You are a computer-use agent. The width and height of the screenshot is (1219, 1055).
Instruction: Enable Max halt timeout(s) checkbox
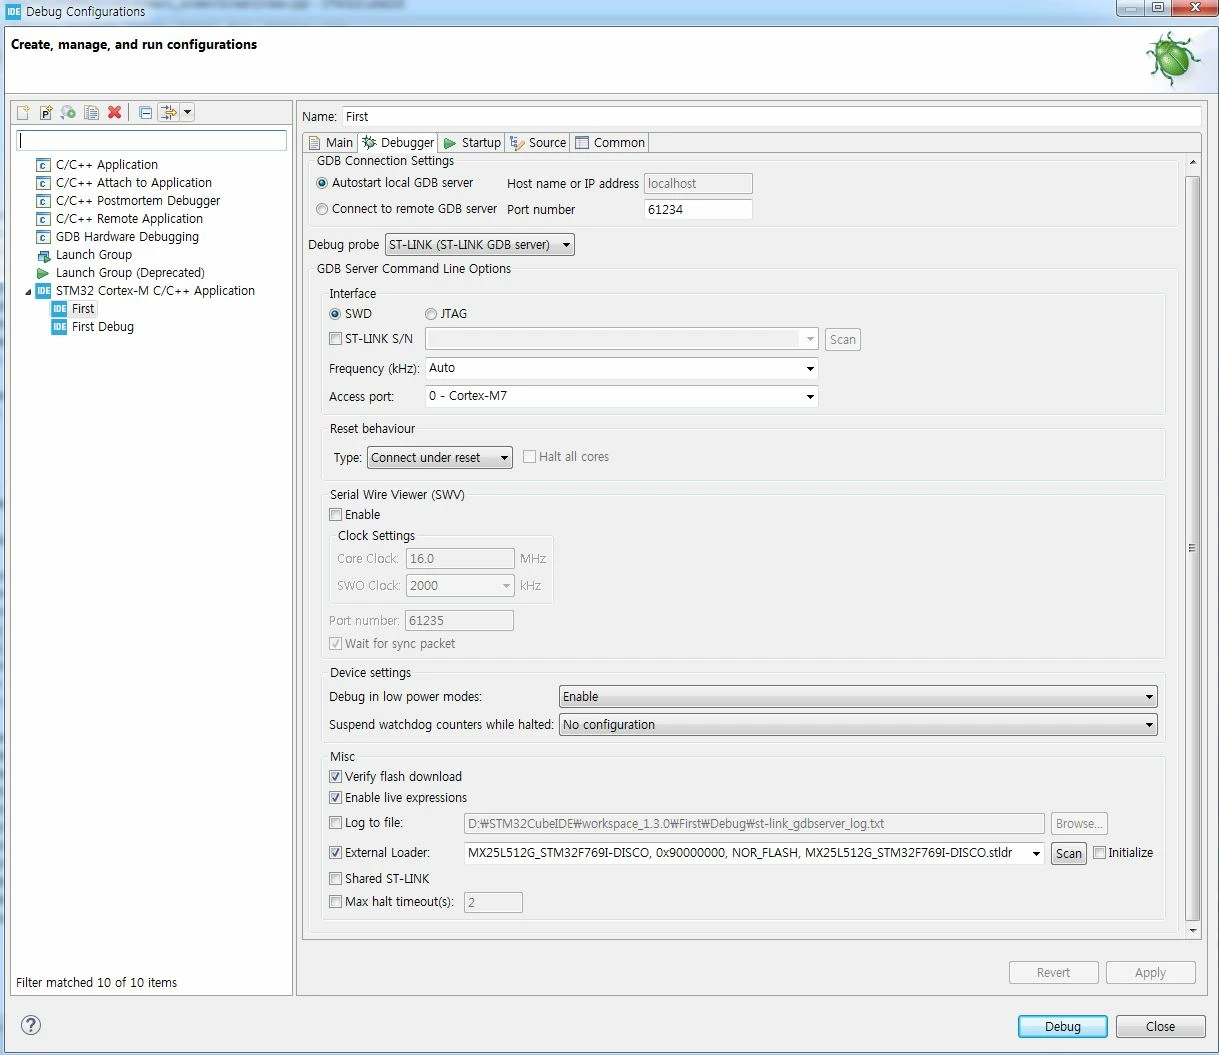[336, 902]
